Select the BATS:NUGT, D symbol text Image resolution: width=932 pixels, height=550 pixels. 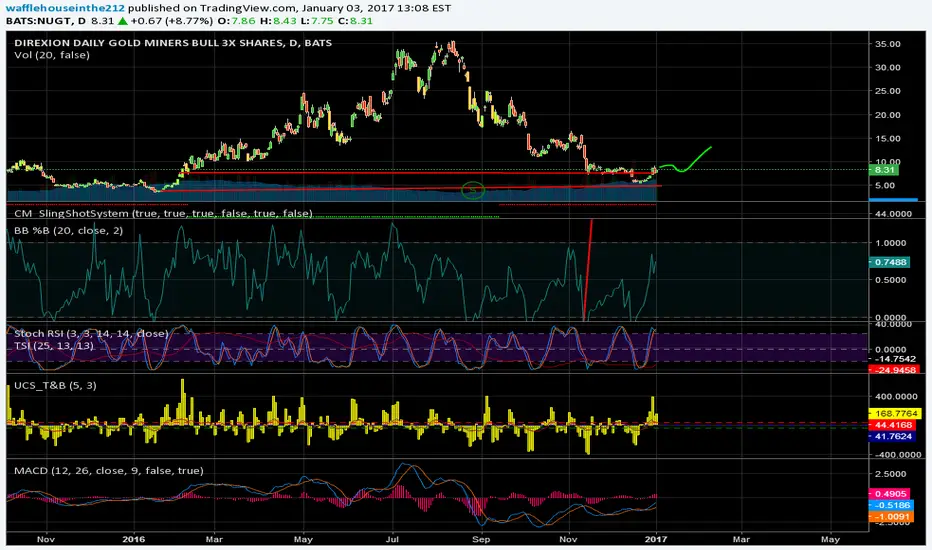pyautogui.click(x=46, y=21)
